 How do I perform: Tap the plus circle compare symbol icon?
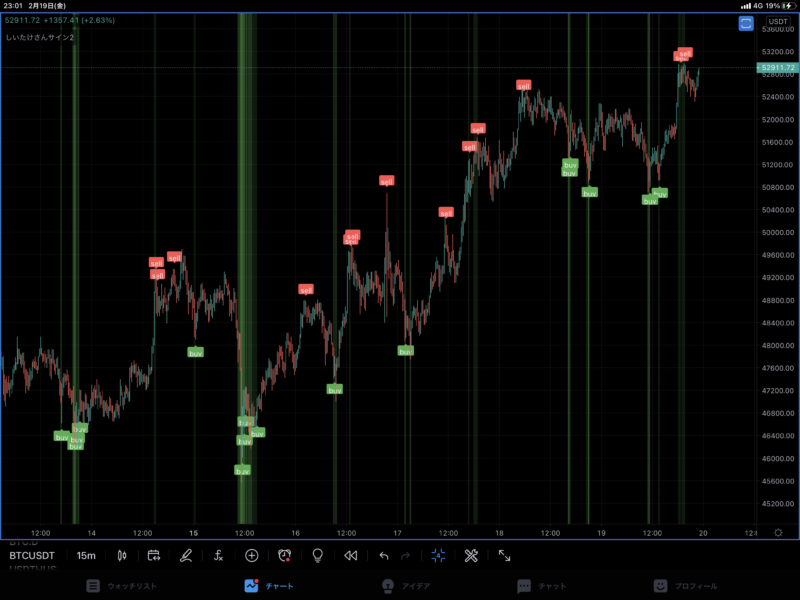click(252, 555)
